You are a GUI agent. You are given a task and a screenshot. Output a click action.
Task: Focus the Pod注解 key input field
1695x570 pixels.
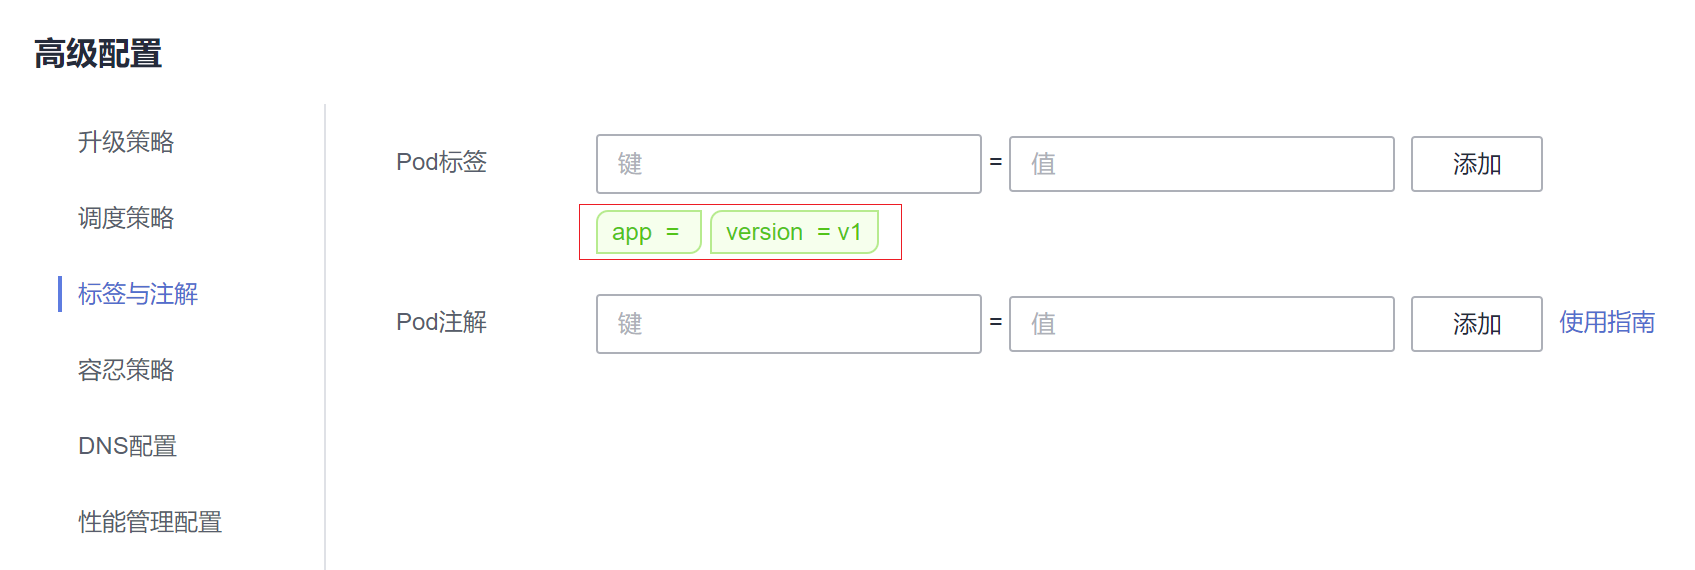coord(788,324)
